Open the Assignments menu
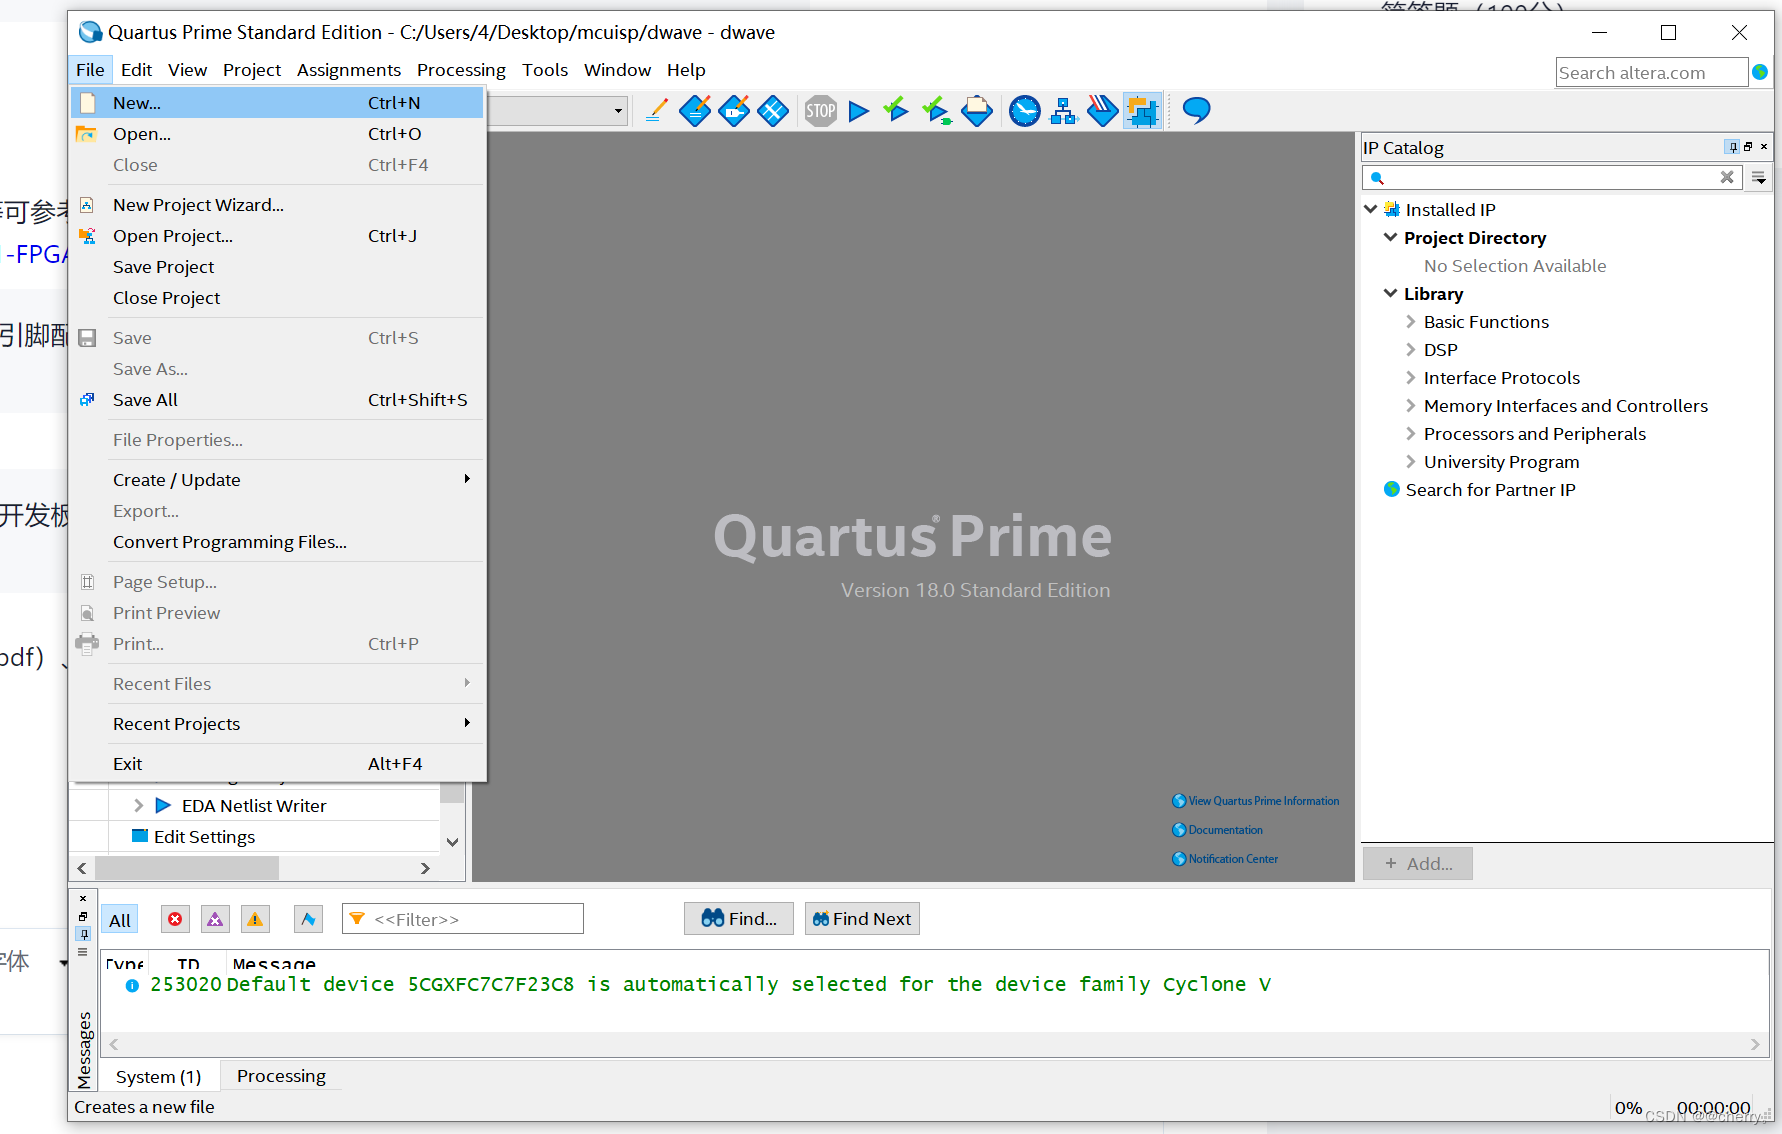 click(349, 69)
